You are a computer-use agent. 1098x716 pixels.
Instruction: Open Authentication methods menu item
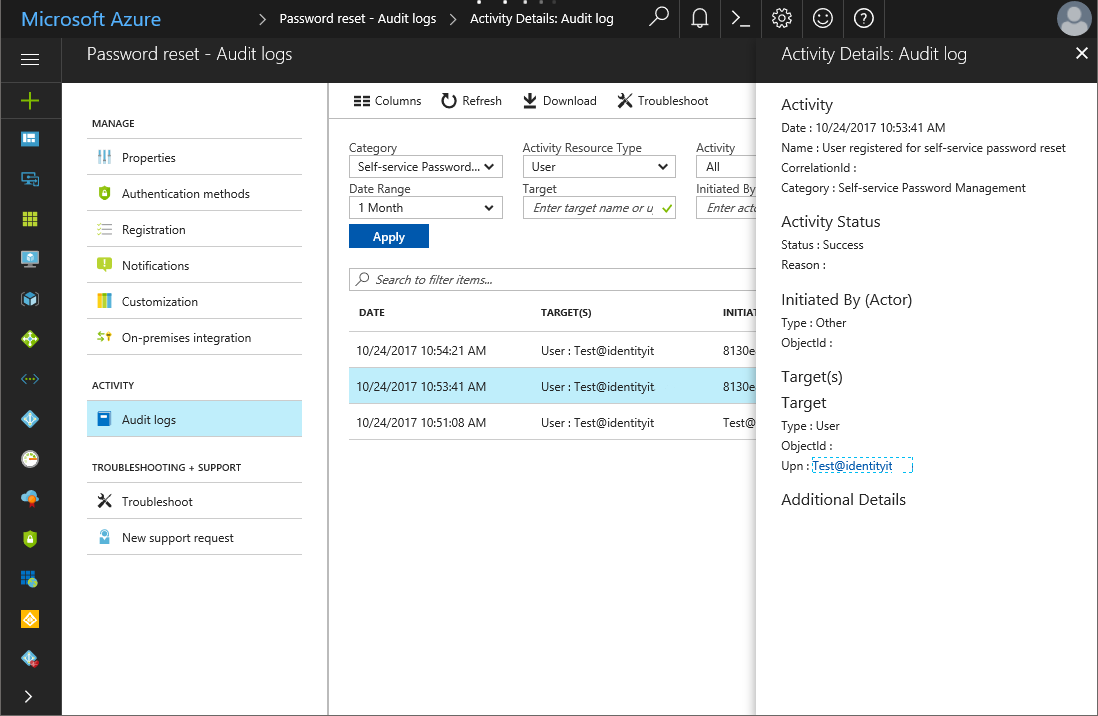click(x=186, y=194)
